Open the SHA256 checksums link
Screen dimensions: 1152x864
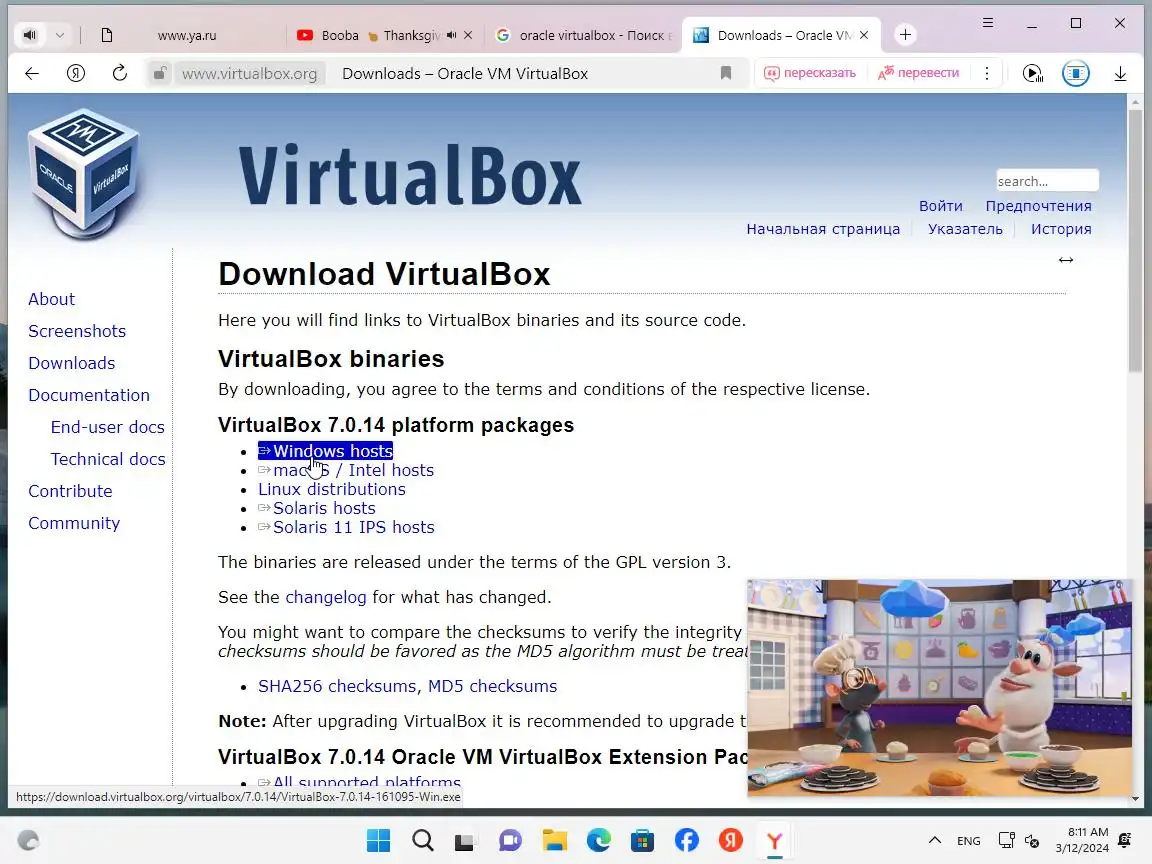[x=336, y=686]
